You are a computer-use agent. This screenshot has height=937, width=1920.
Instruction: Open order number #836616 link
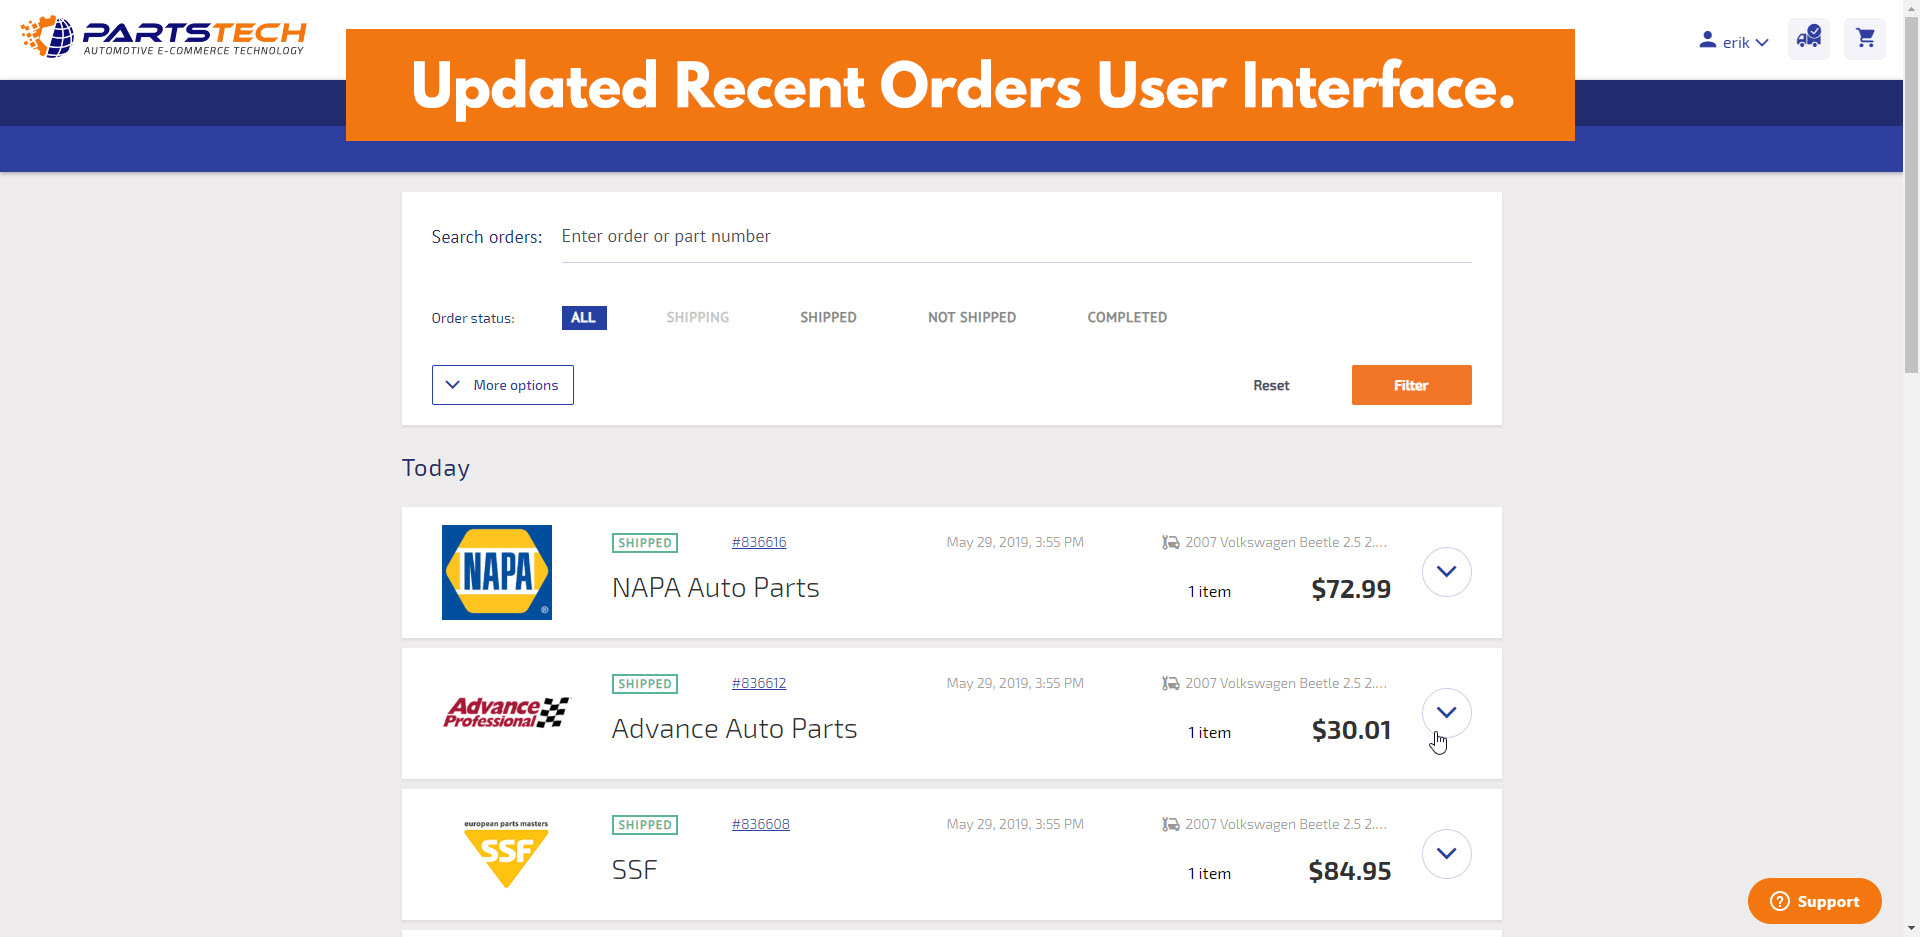759,542
